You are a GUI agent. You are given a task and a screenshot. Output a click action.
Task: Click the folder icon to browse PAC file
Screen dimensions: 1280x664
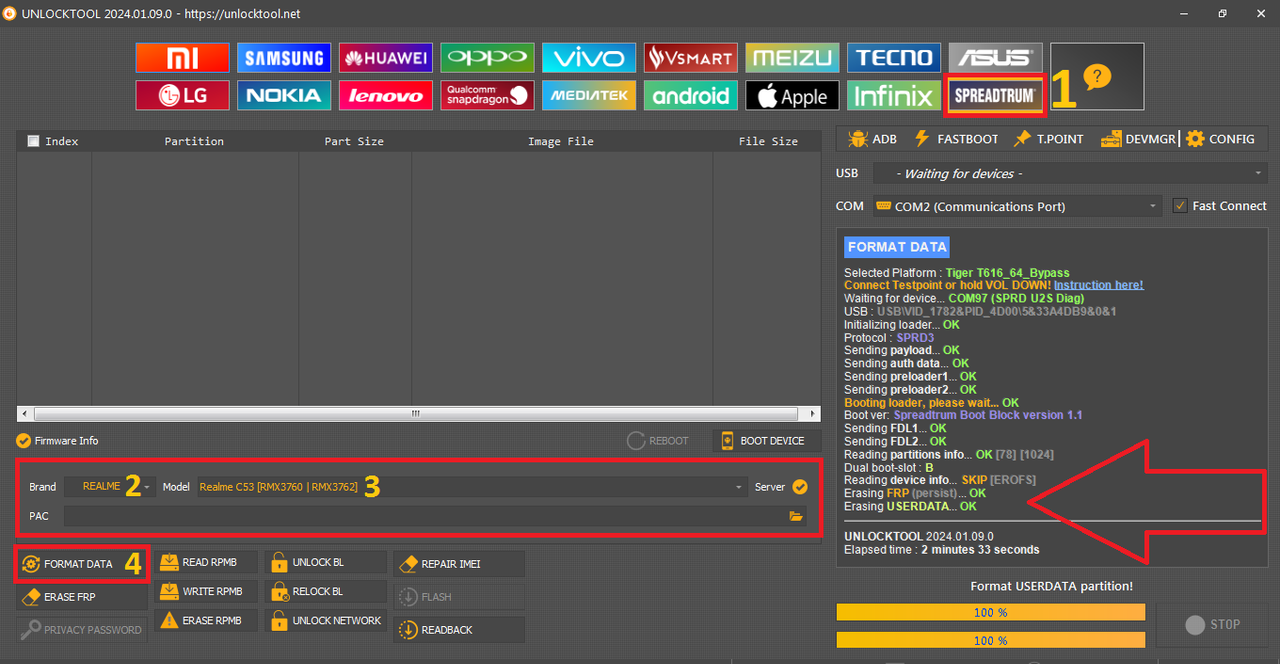796,516
